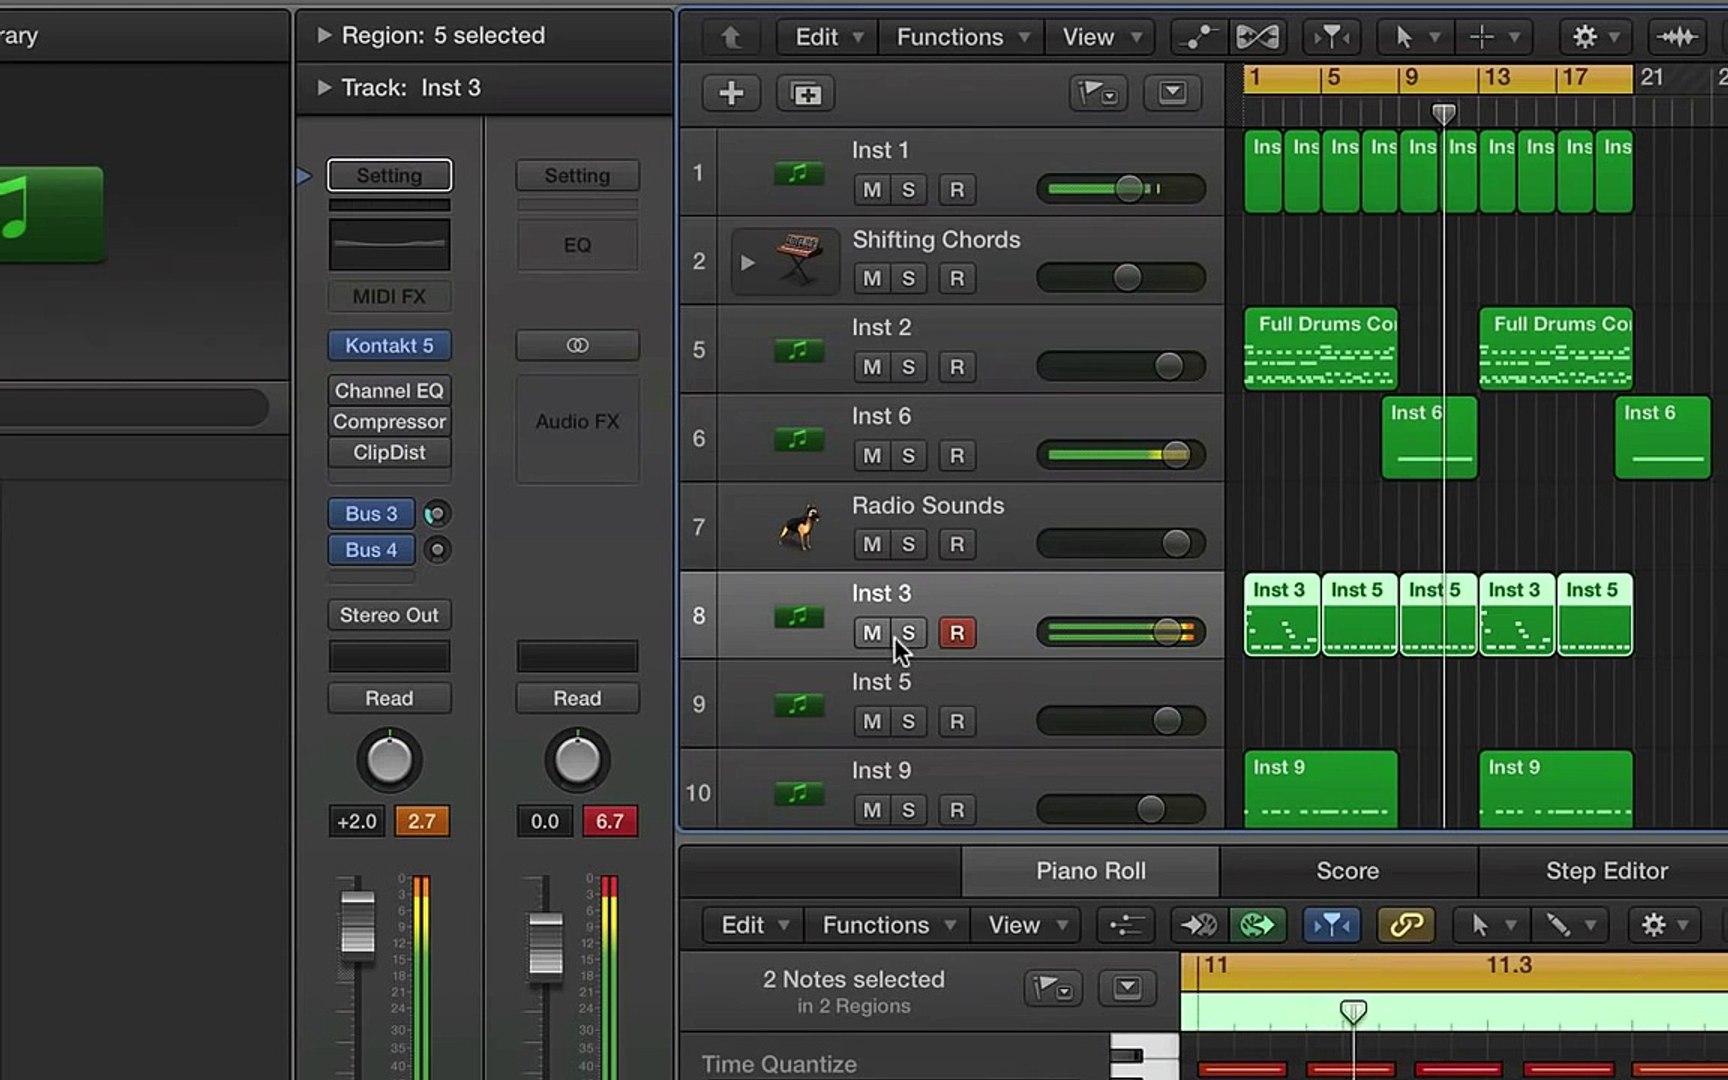Expand the Region inspector disclosure triangle
Screen dimensions: 1728x1080
click(324, 36)
